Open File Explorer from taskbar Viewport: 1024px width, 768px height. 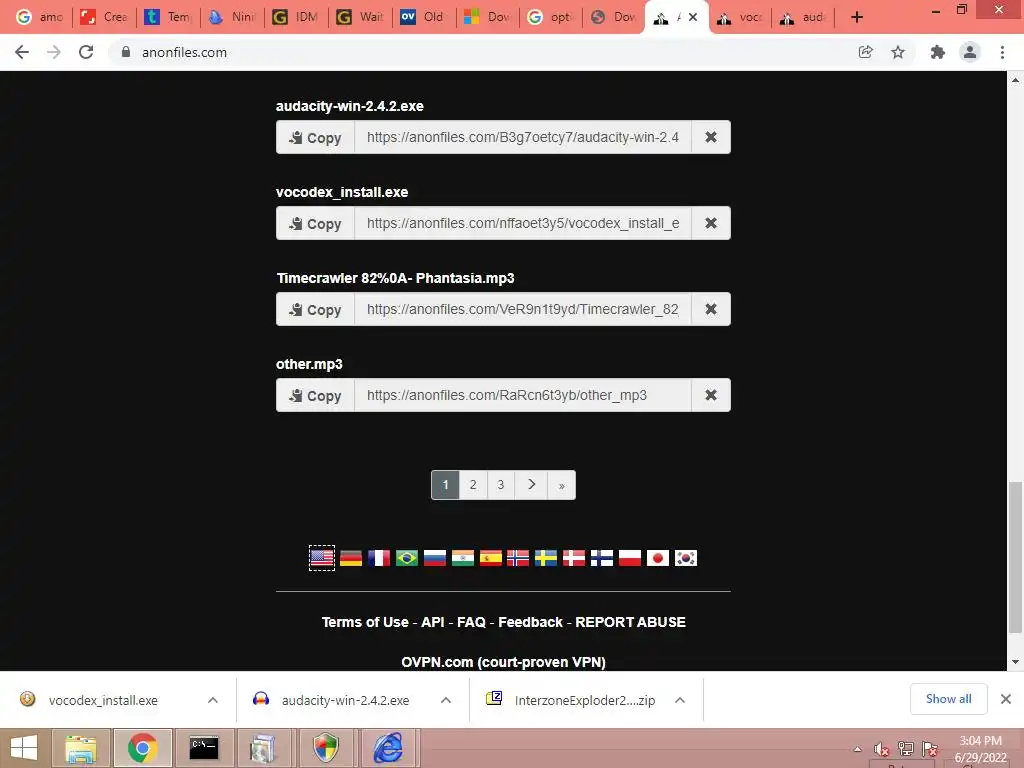[80, 748]
